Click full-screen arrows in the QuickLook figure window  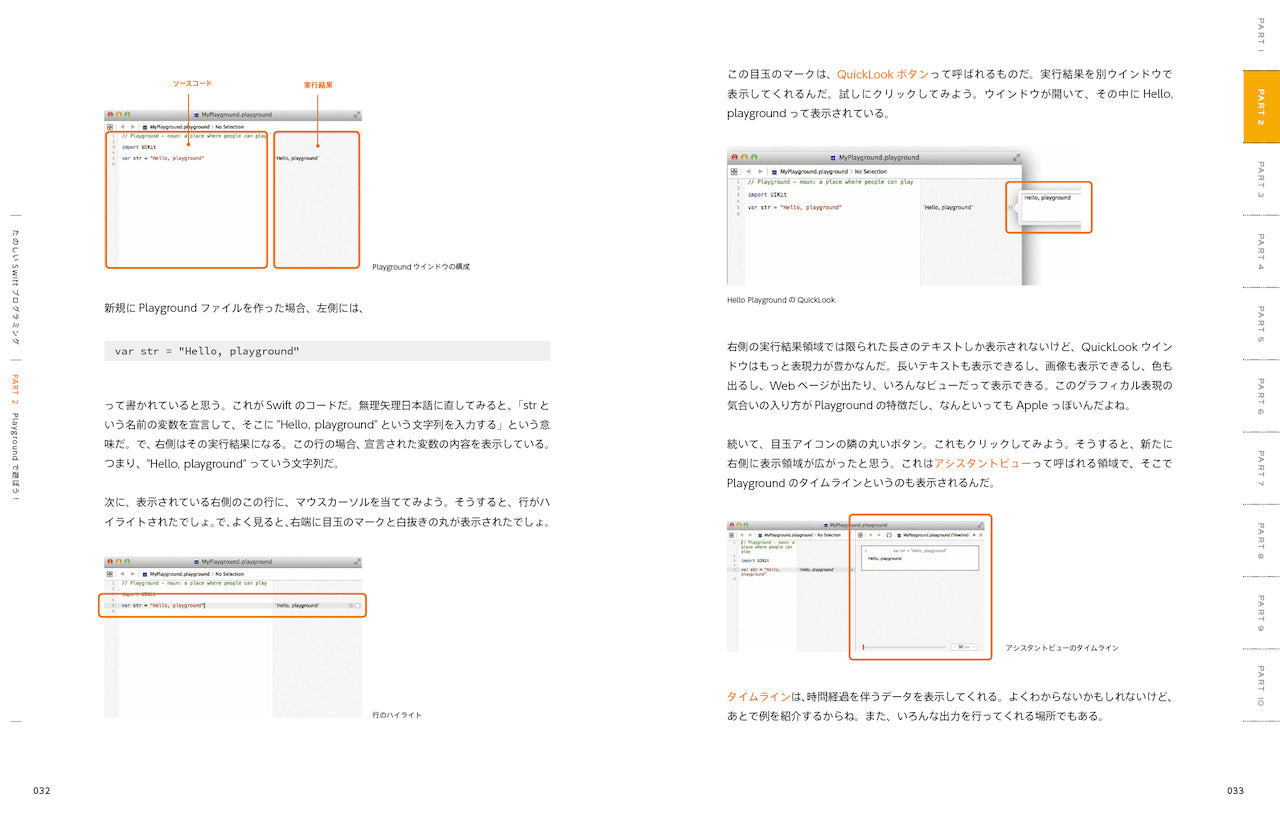click(1016, 157)
